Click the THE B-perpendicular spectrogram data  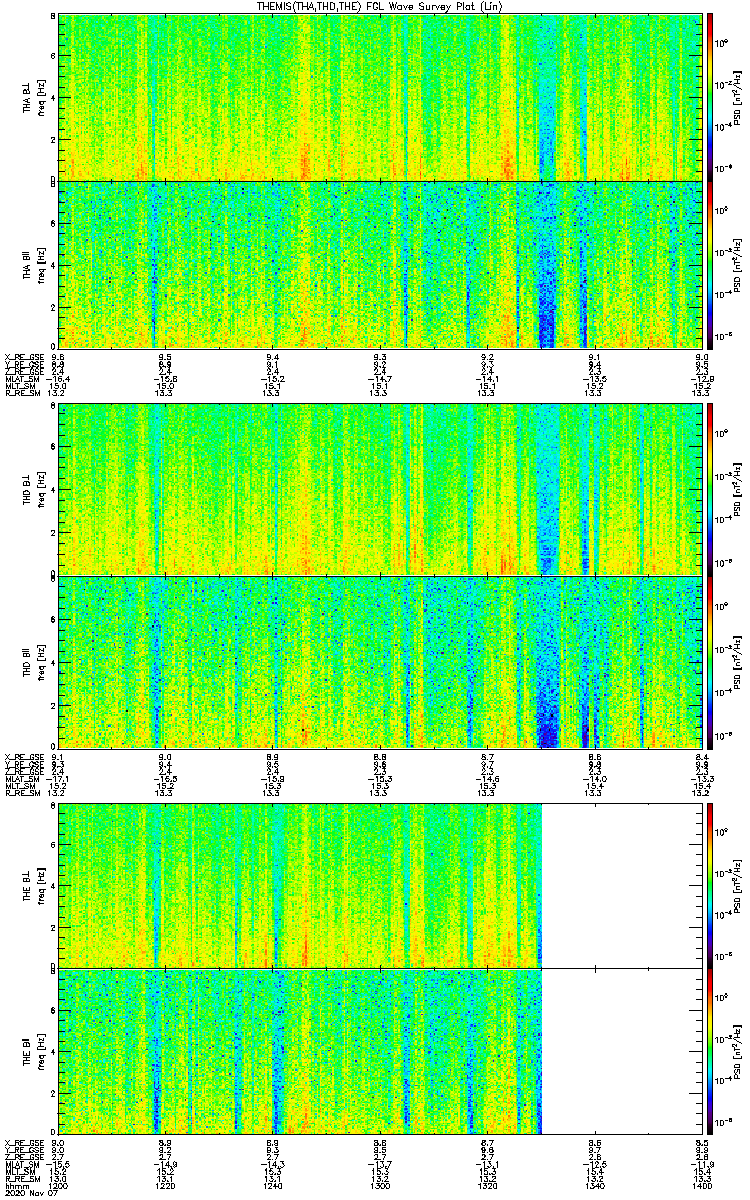[x=300, y=884]
